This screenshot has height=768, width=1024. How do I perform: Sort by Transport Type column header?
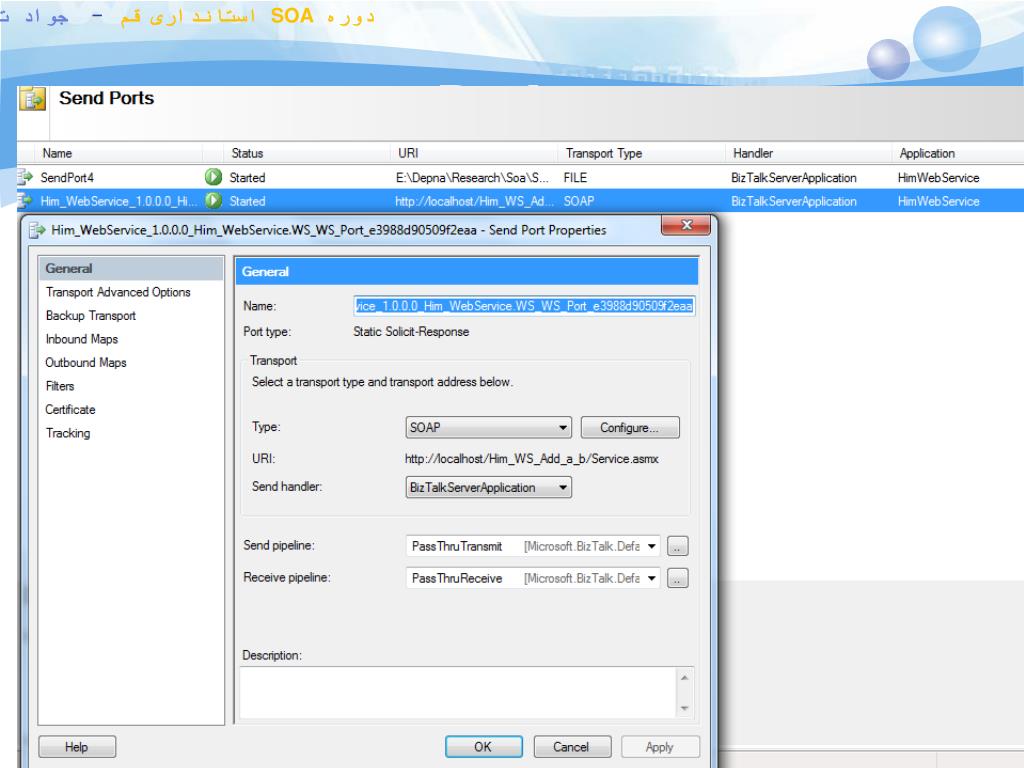click(642, 153)
